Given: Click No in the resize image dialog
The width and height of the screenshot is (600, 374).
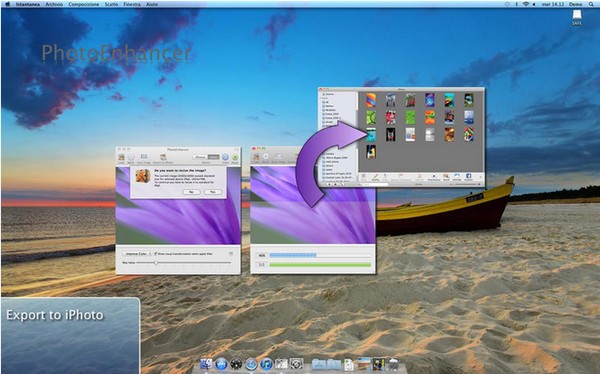Looking at the screenshot, I should pyautogui.click(x=191, y=192).
